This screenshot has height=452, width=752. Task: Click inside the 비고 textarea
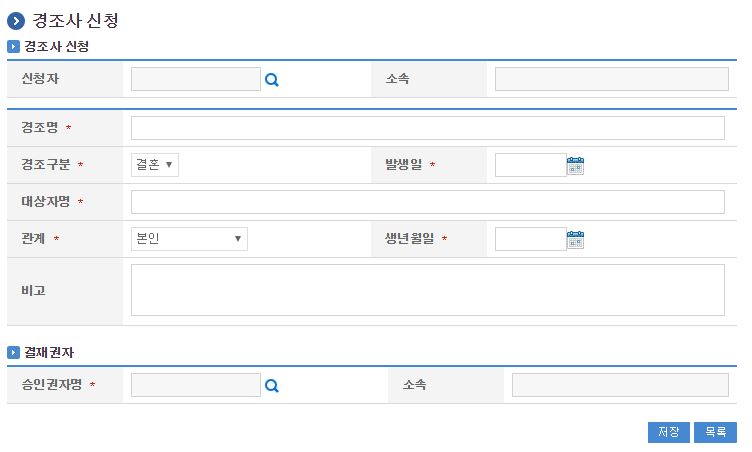[x=427, y=290]
